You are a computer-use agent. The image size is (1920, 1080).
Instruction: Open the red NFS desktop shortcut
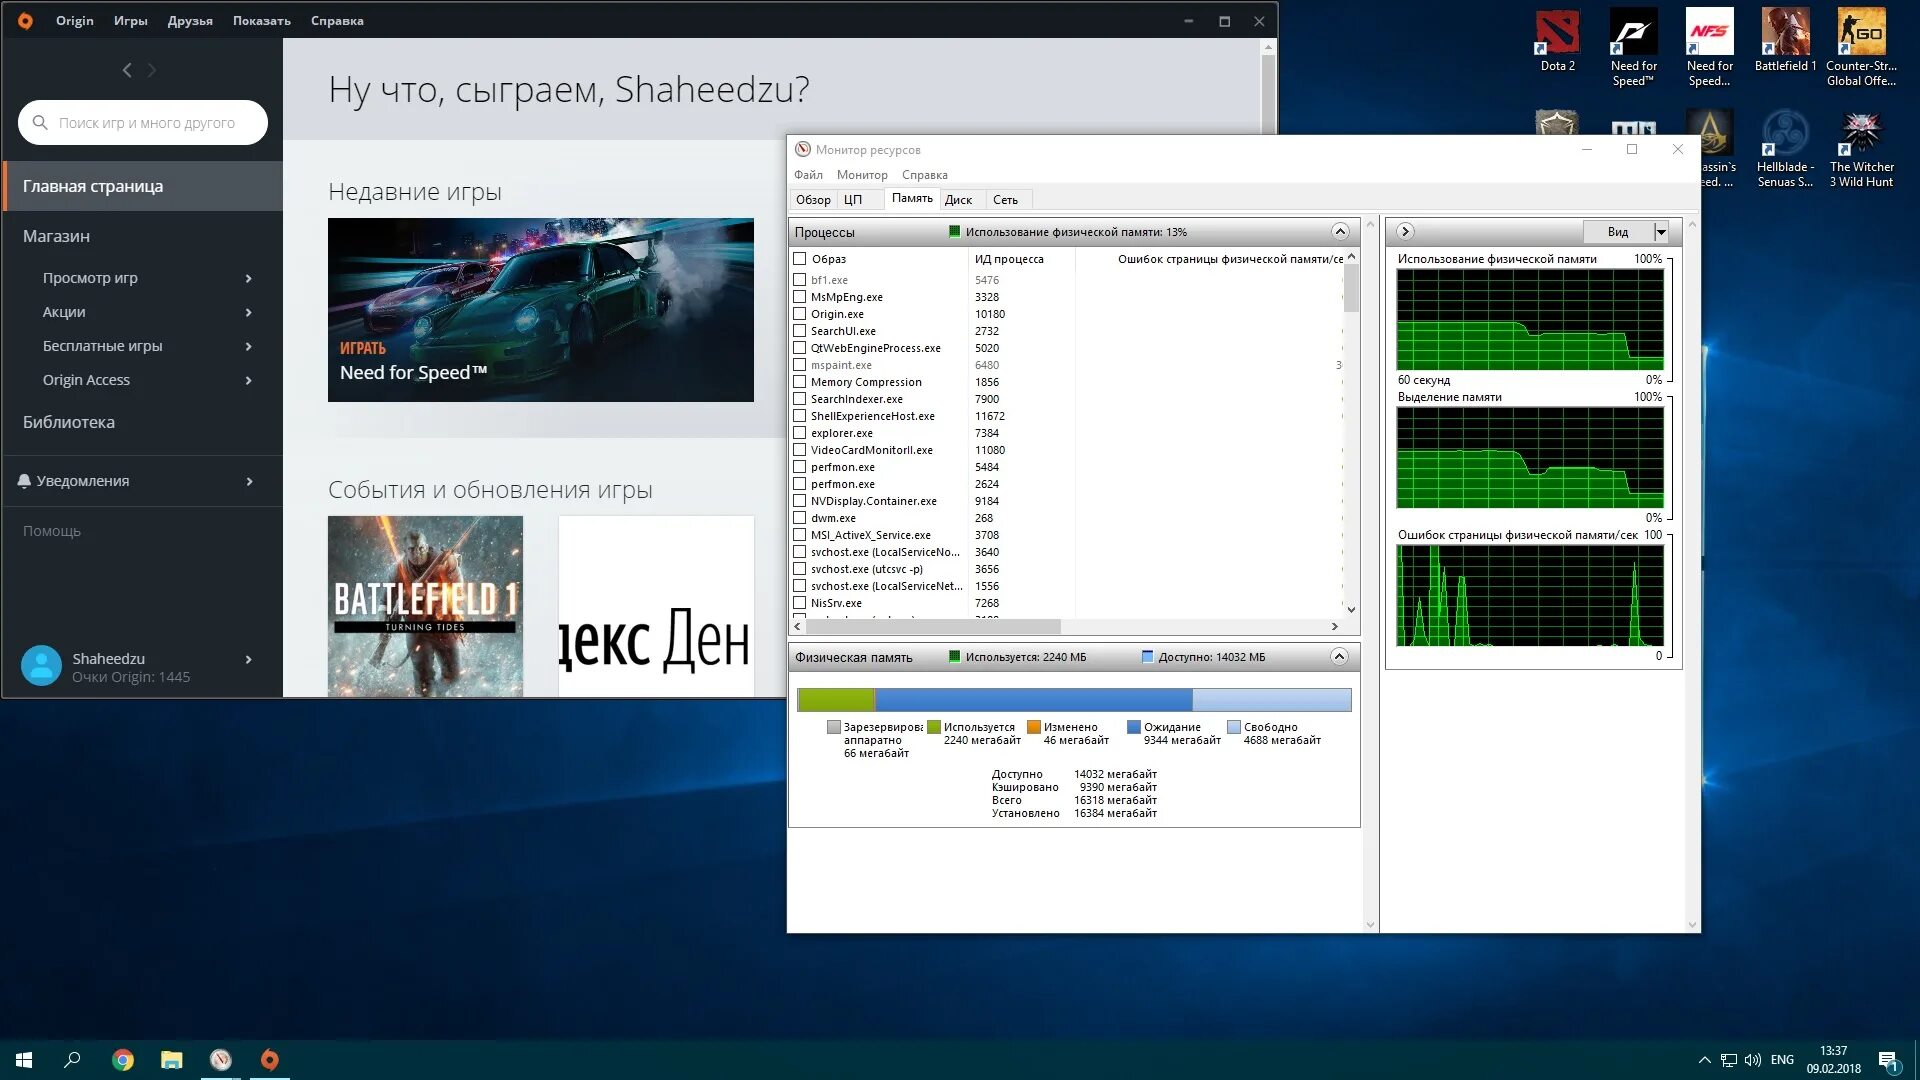click(x=1709, y=47)
